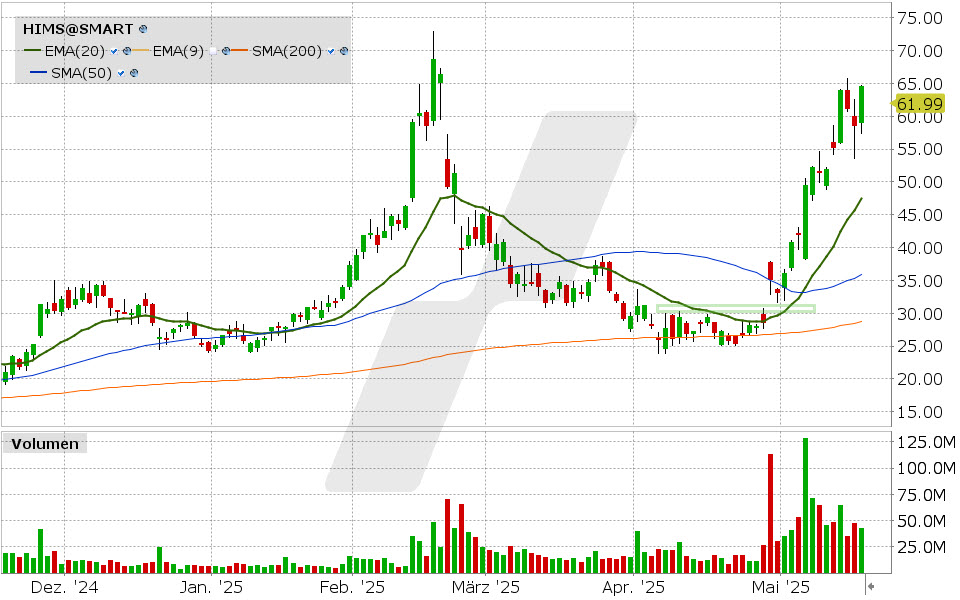Screen dimensions: 960x600
Task: Click the 25.0M volume axis value
Action: [921, 547]
